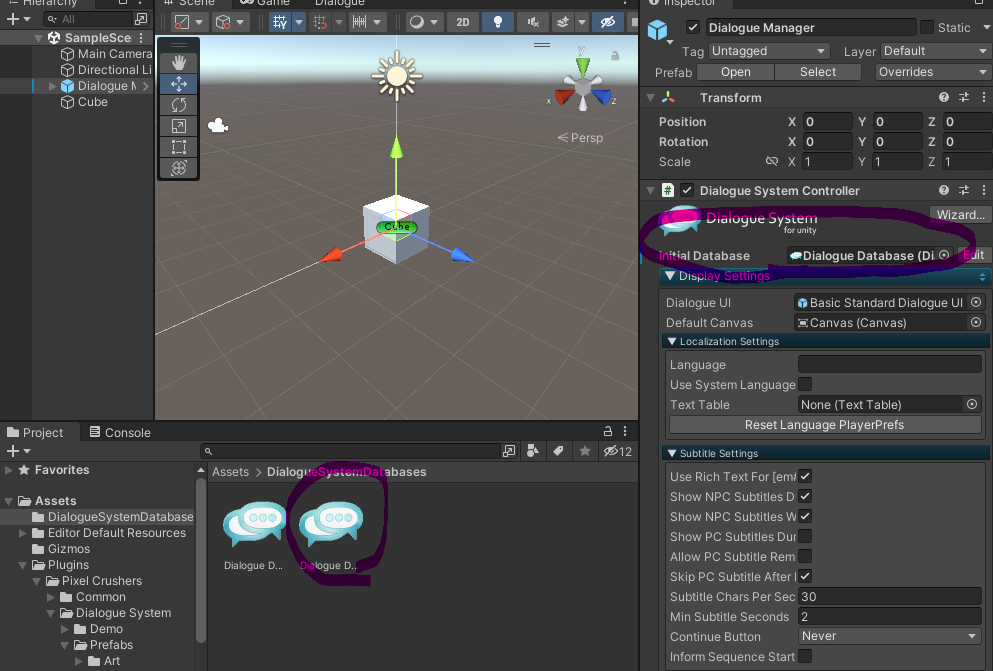The width and height of the screenshot is (993, 671).
Task: Switch to the Dialogue tab
Action: pos(339,3)
